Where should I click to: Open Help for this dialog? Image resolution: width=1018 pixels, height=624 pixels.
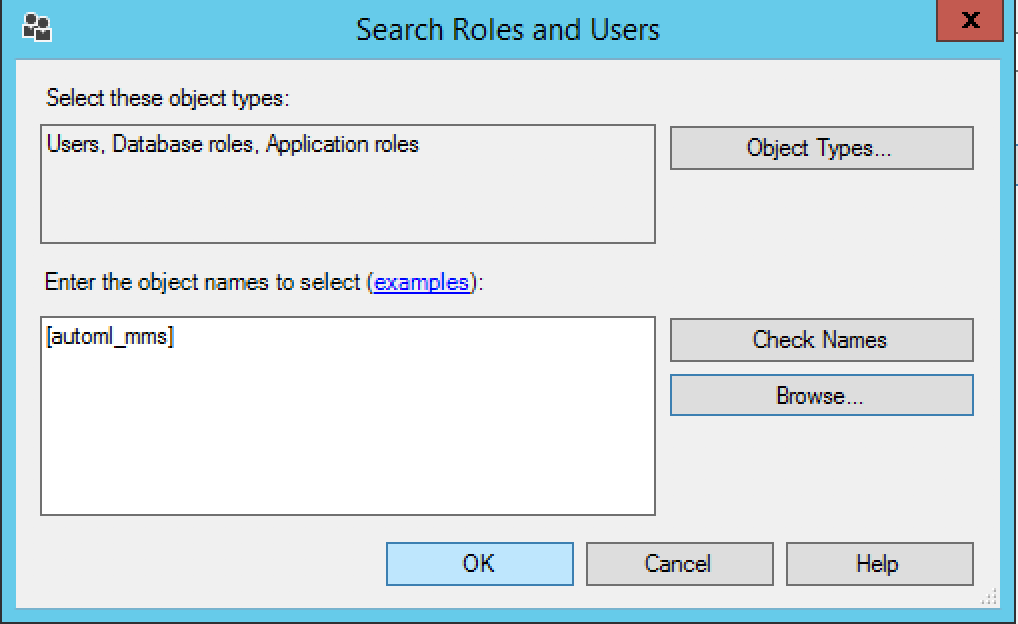(879, 564)
